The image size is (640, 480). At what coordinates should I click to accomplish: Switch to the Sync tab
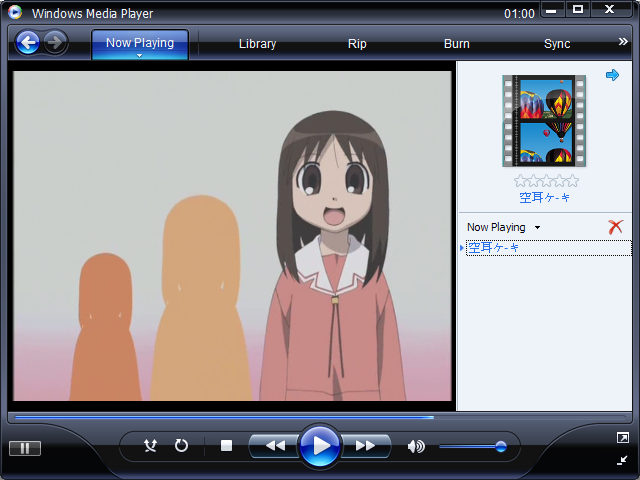point(557,44)
